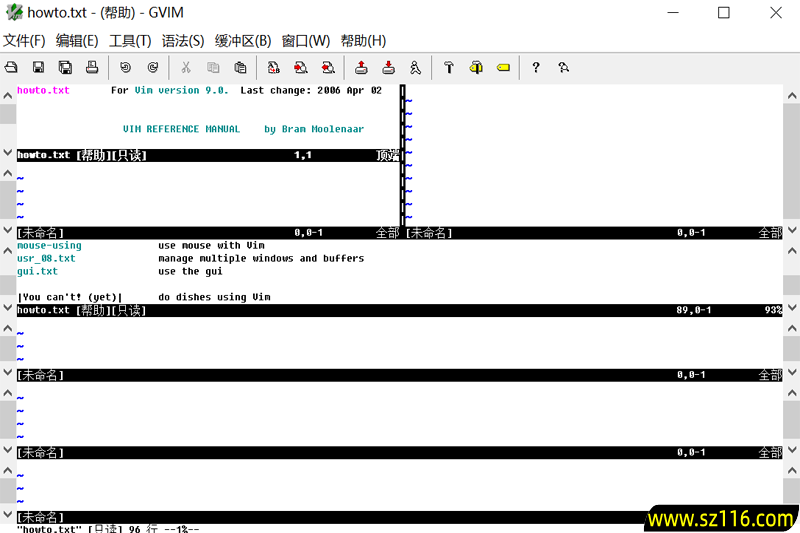Click the GVIM application icon in title bar

(x=14, y=12)
